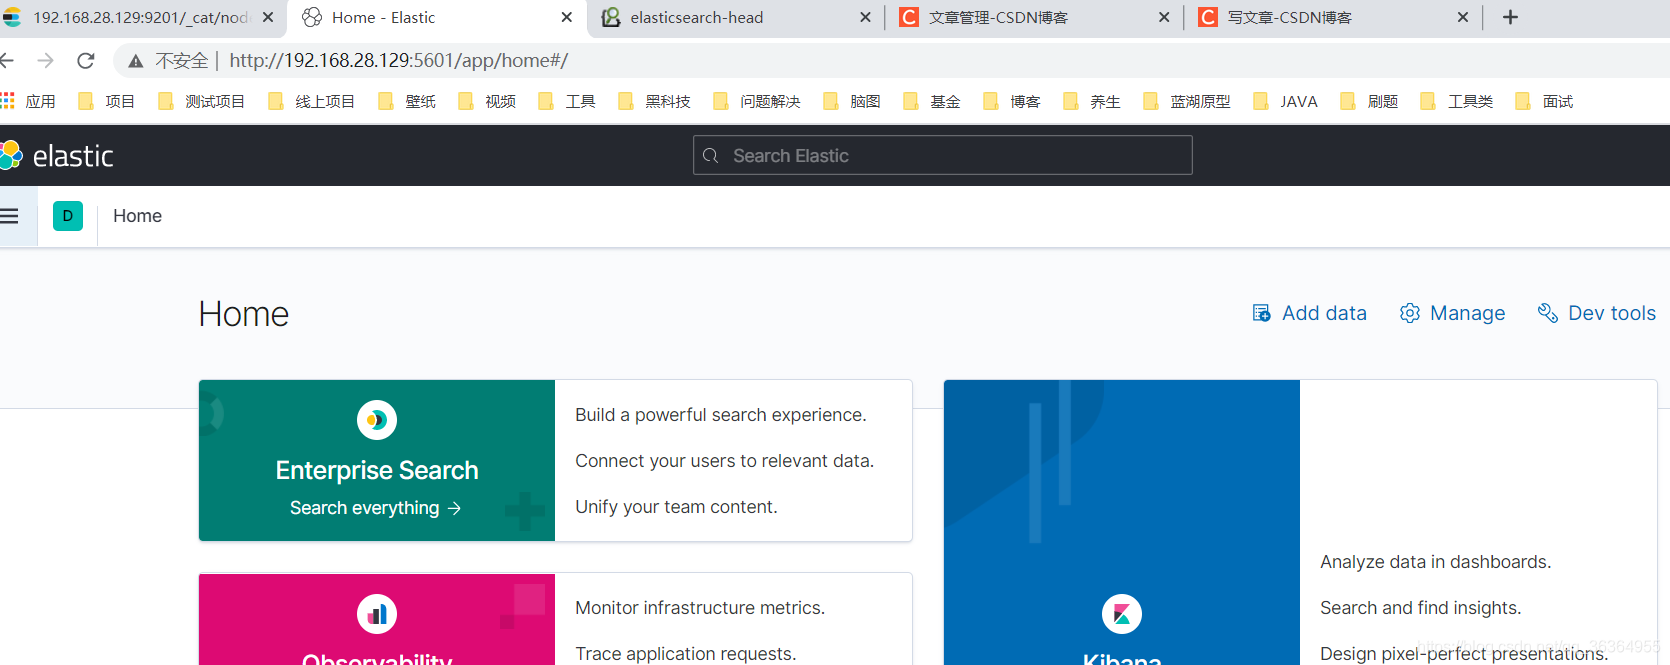
Task: Click the address bar URL
Action: click(399, 61)
